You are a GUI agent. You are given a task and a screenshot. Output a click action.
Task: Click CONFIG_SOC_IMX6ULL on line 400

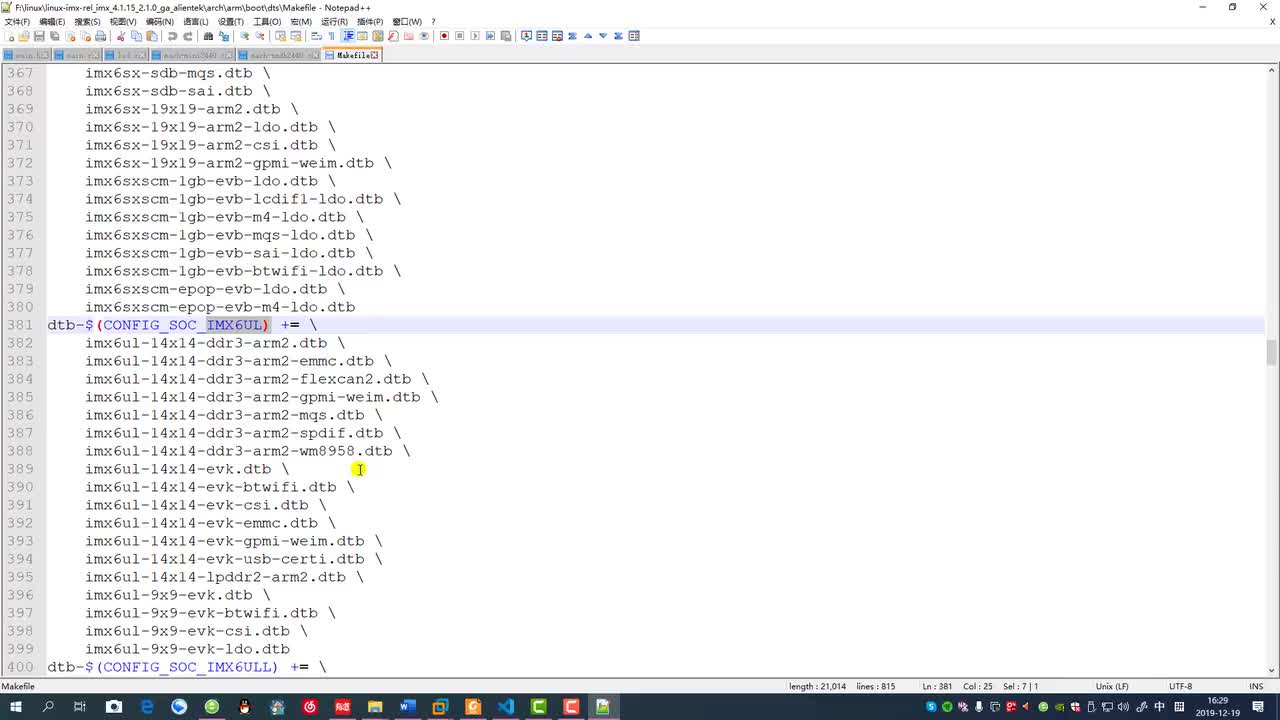click(188, 667)
